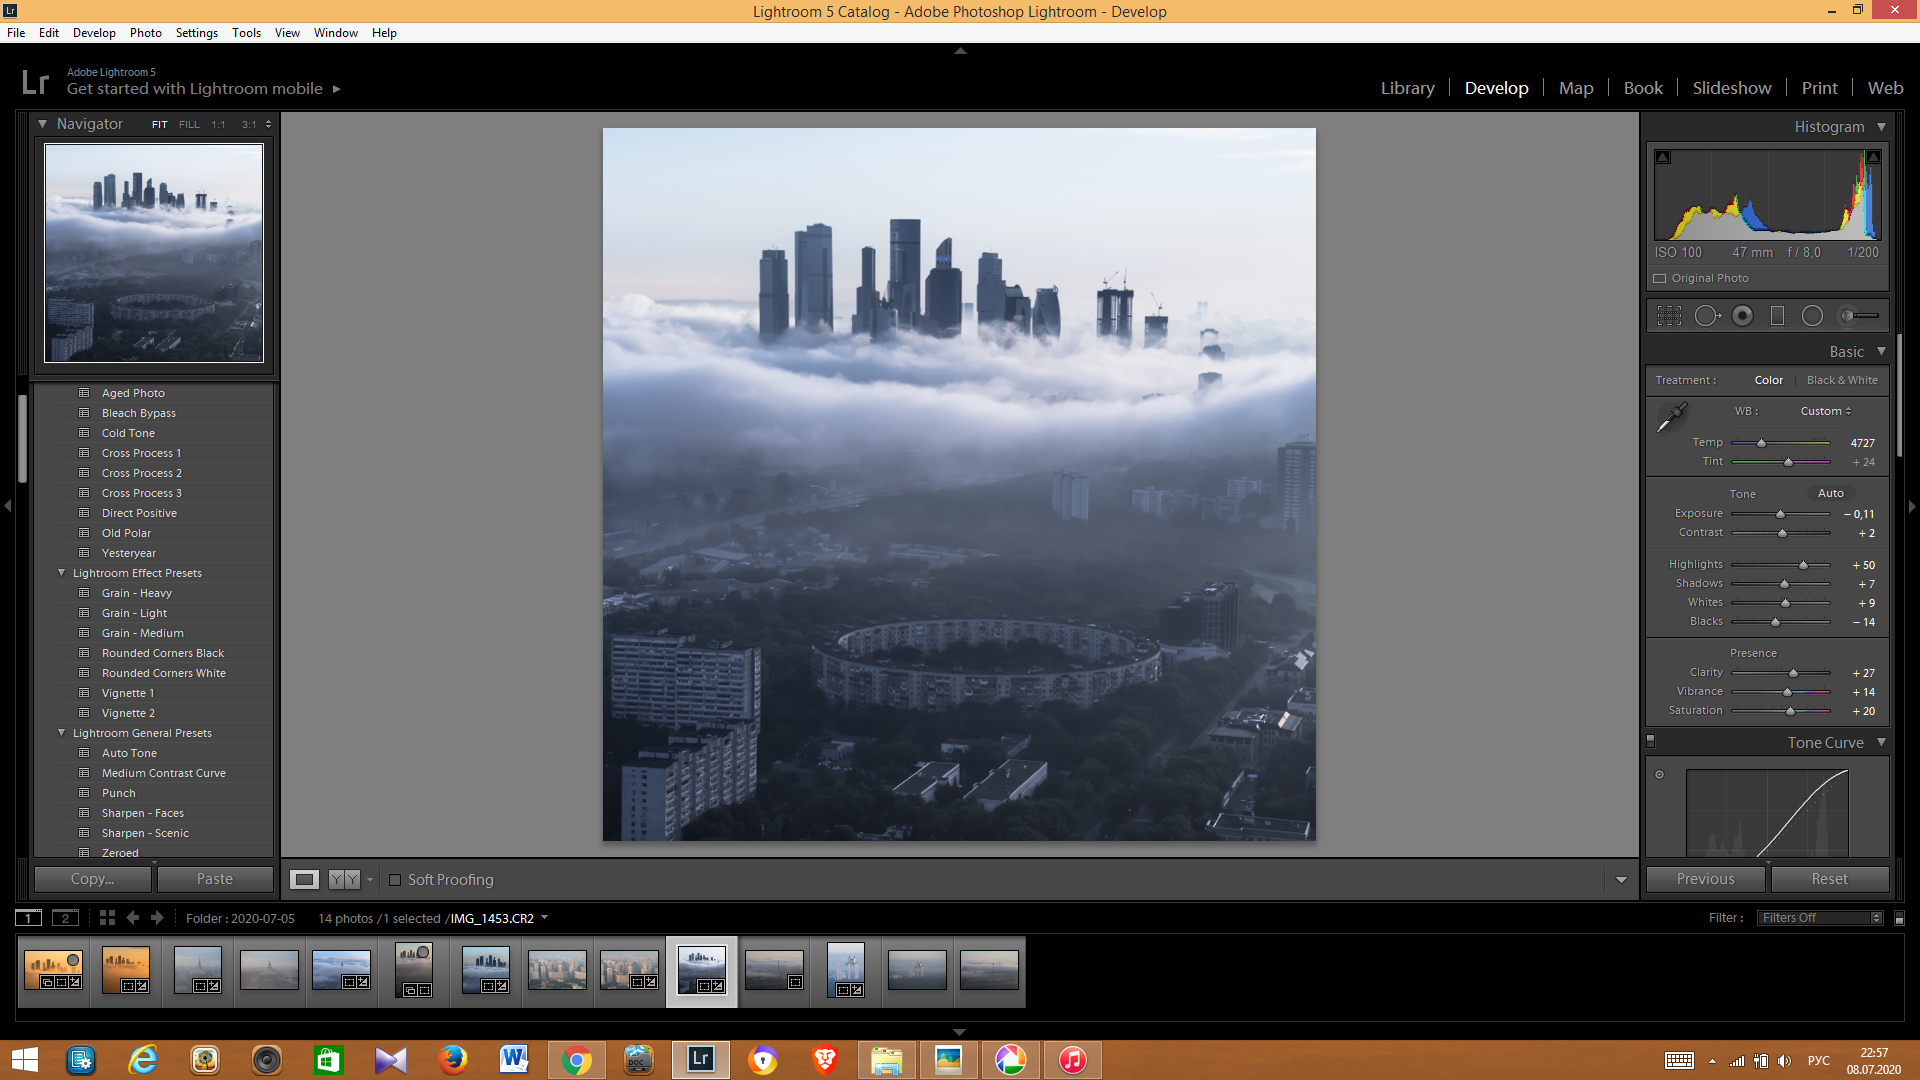Toggle the Original Photo checkbox
1920x1080 pixels.
(1660, 279)
